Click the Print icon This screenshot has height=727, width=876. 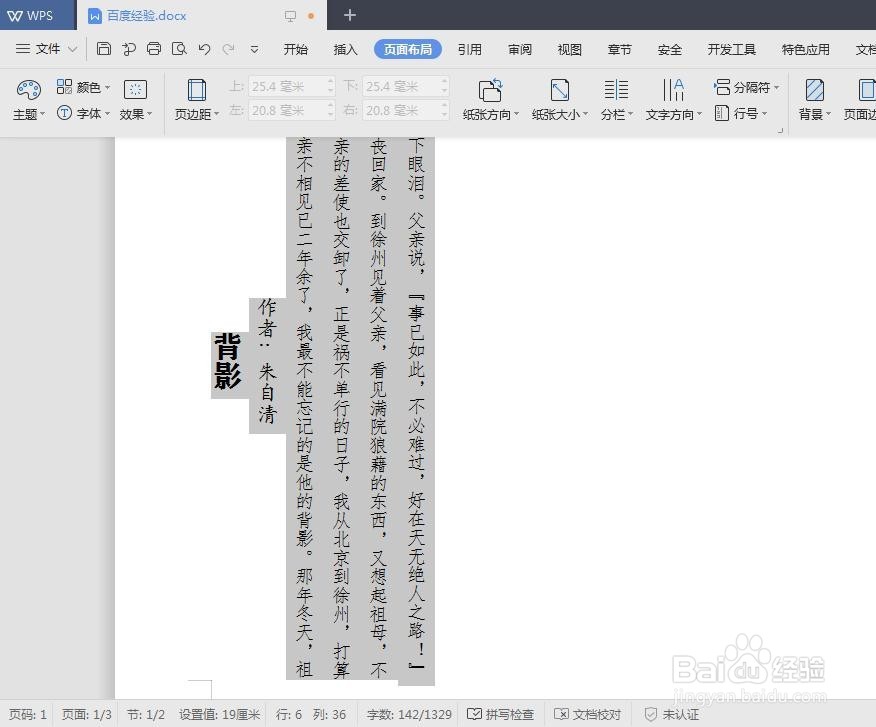[154, 49]
